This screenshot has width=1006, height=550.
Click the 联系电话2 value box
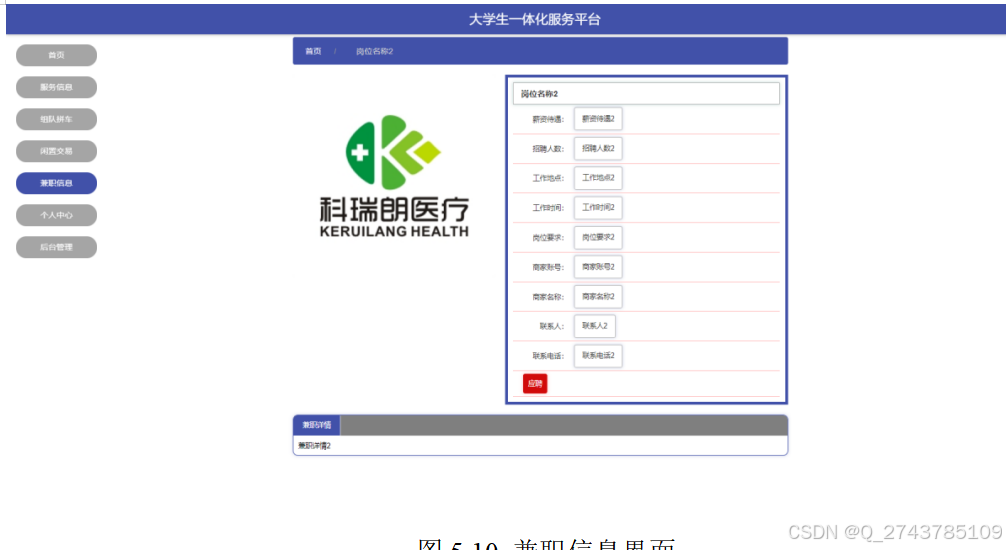[598, 356]
